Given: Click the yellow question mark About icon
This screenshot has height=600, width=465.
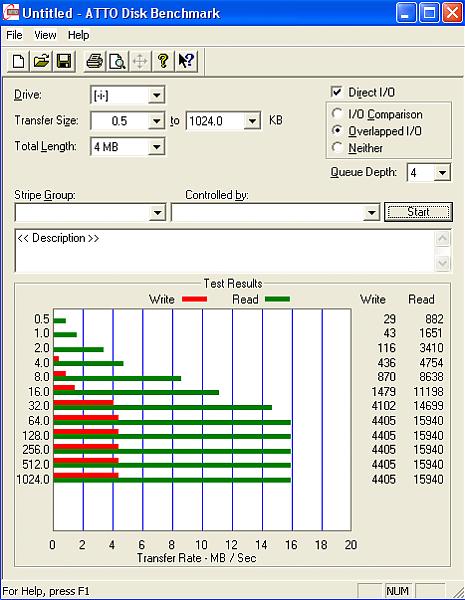Looking at the screenshot, I should (163, 61).
